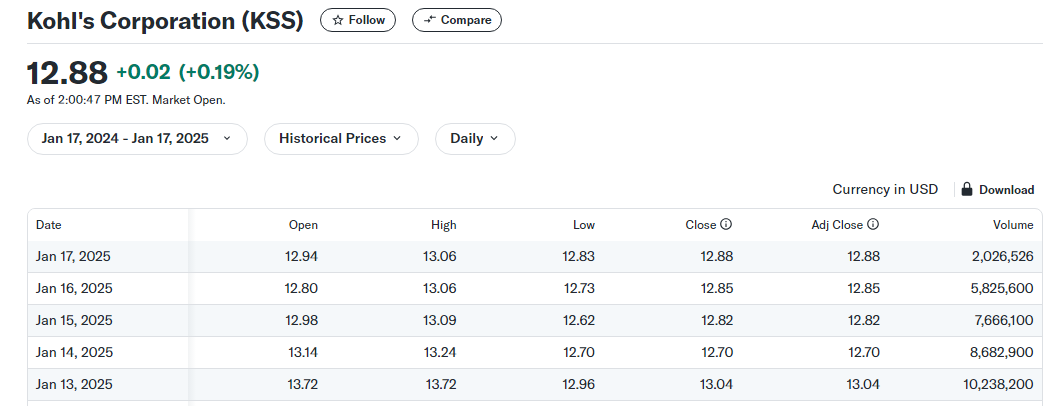Click the volume value 10,238,200
The image size is (1047, 406).
[1002, 385]
